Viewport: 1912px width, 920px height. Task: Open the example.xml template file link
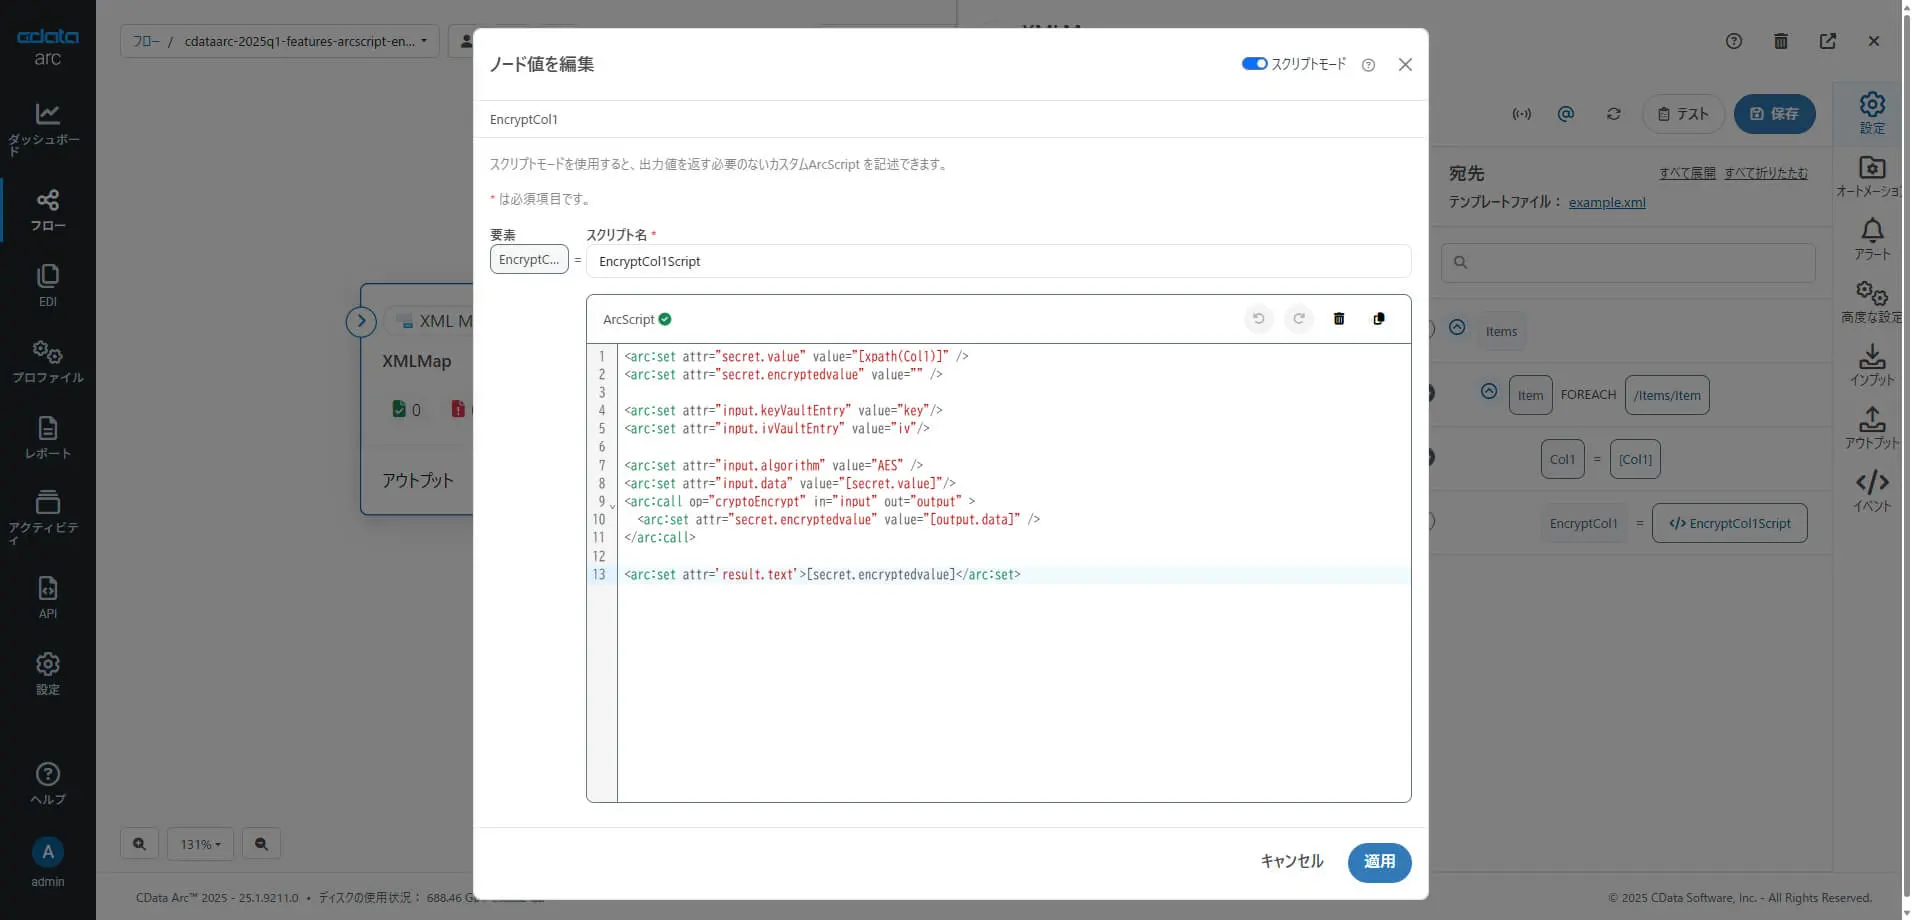click(x=1607, y=202)
